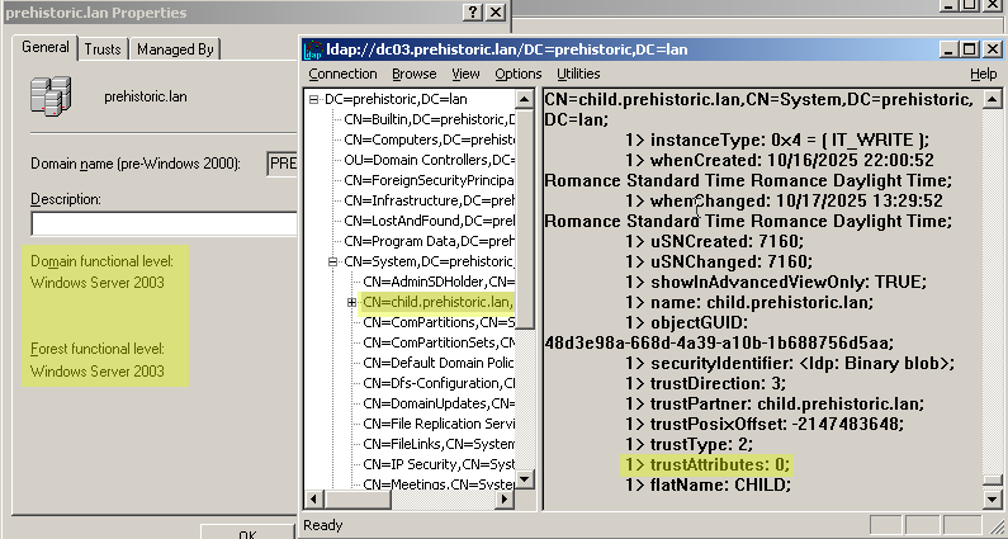Click the pre-Windows 2000 domain name field

[282, 163]
